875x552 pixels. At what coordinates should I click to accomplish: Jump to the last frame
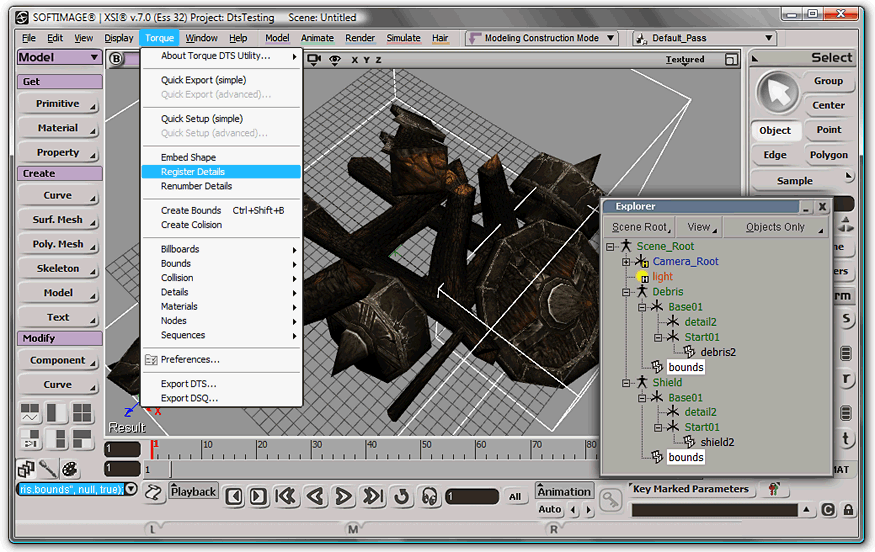372,496
